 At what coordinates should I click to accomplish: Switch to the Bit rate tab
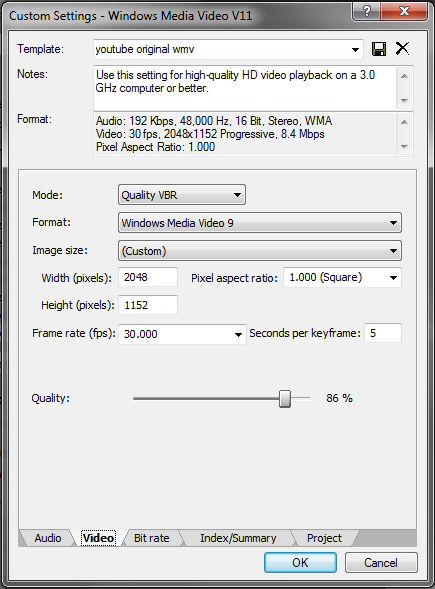[x=152, y=538]
